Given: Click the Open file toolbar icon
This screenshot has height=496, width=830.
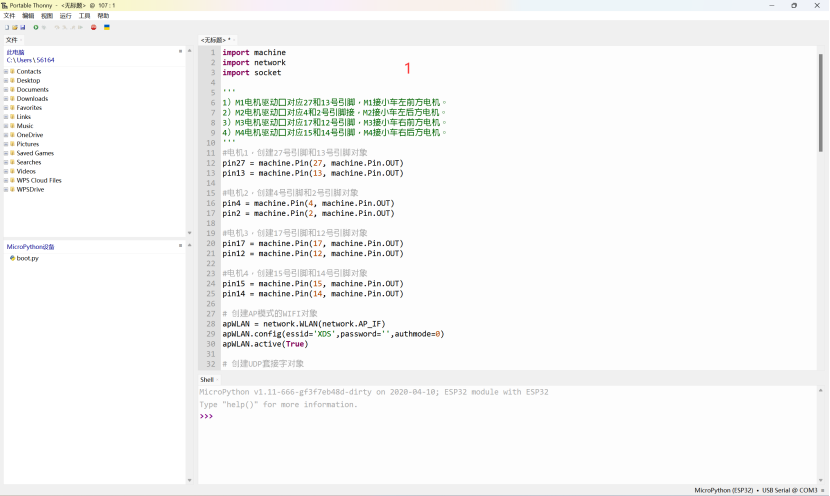Looking at the screenshot, I should [15, 28].
